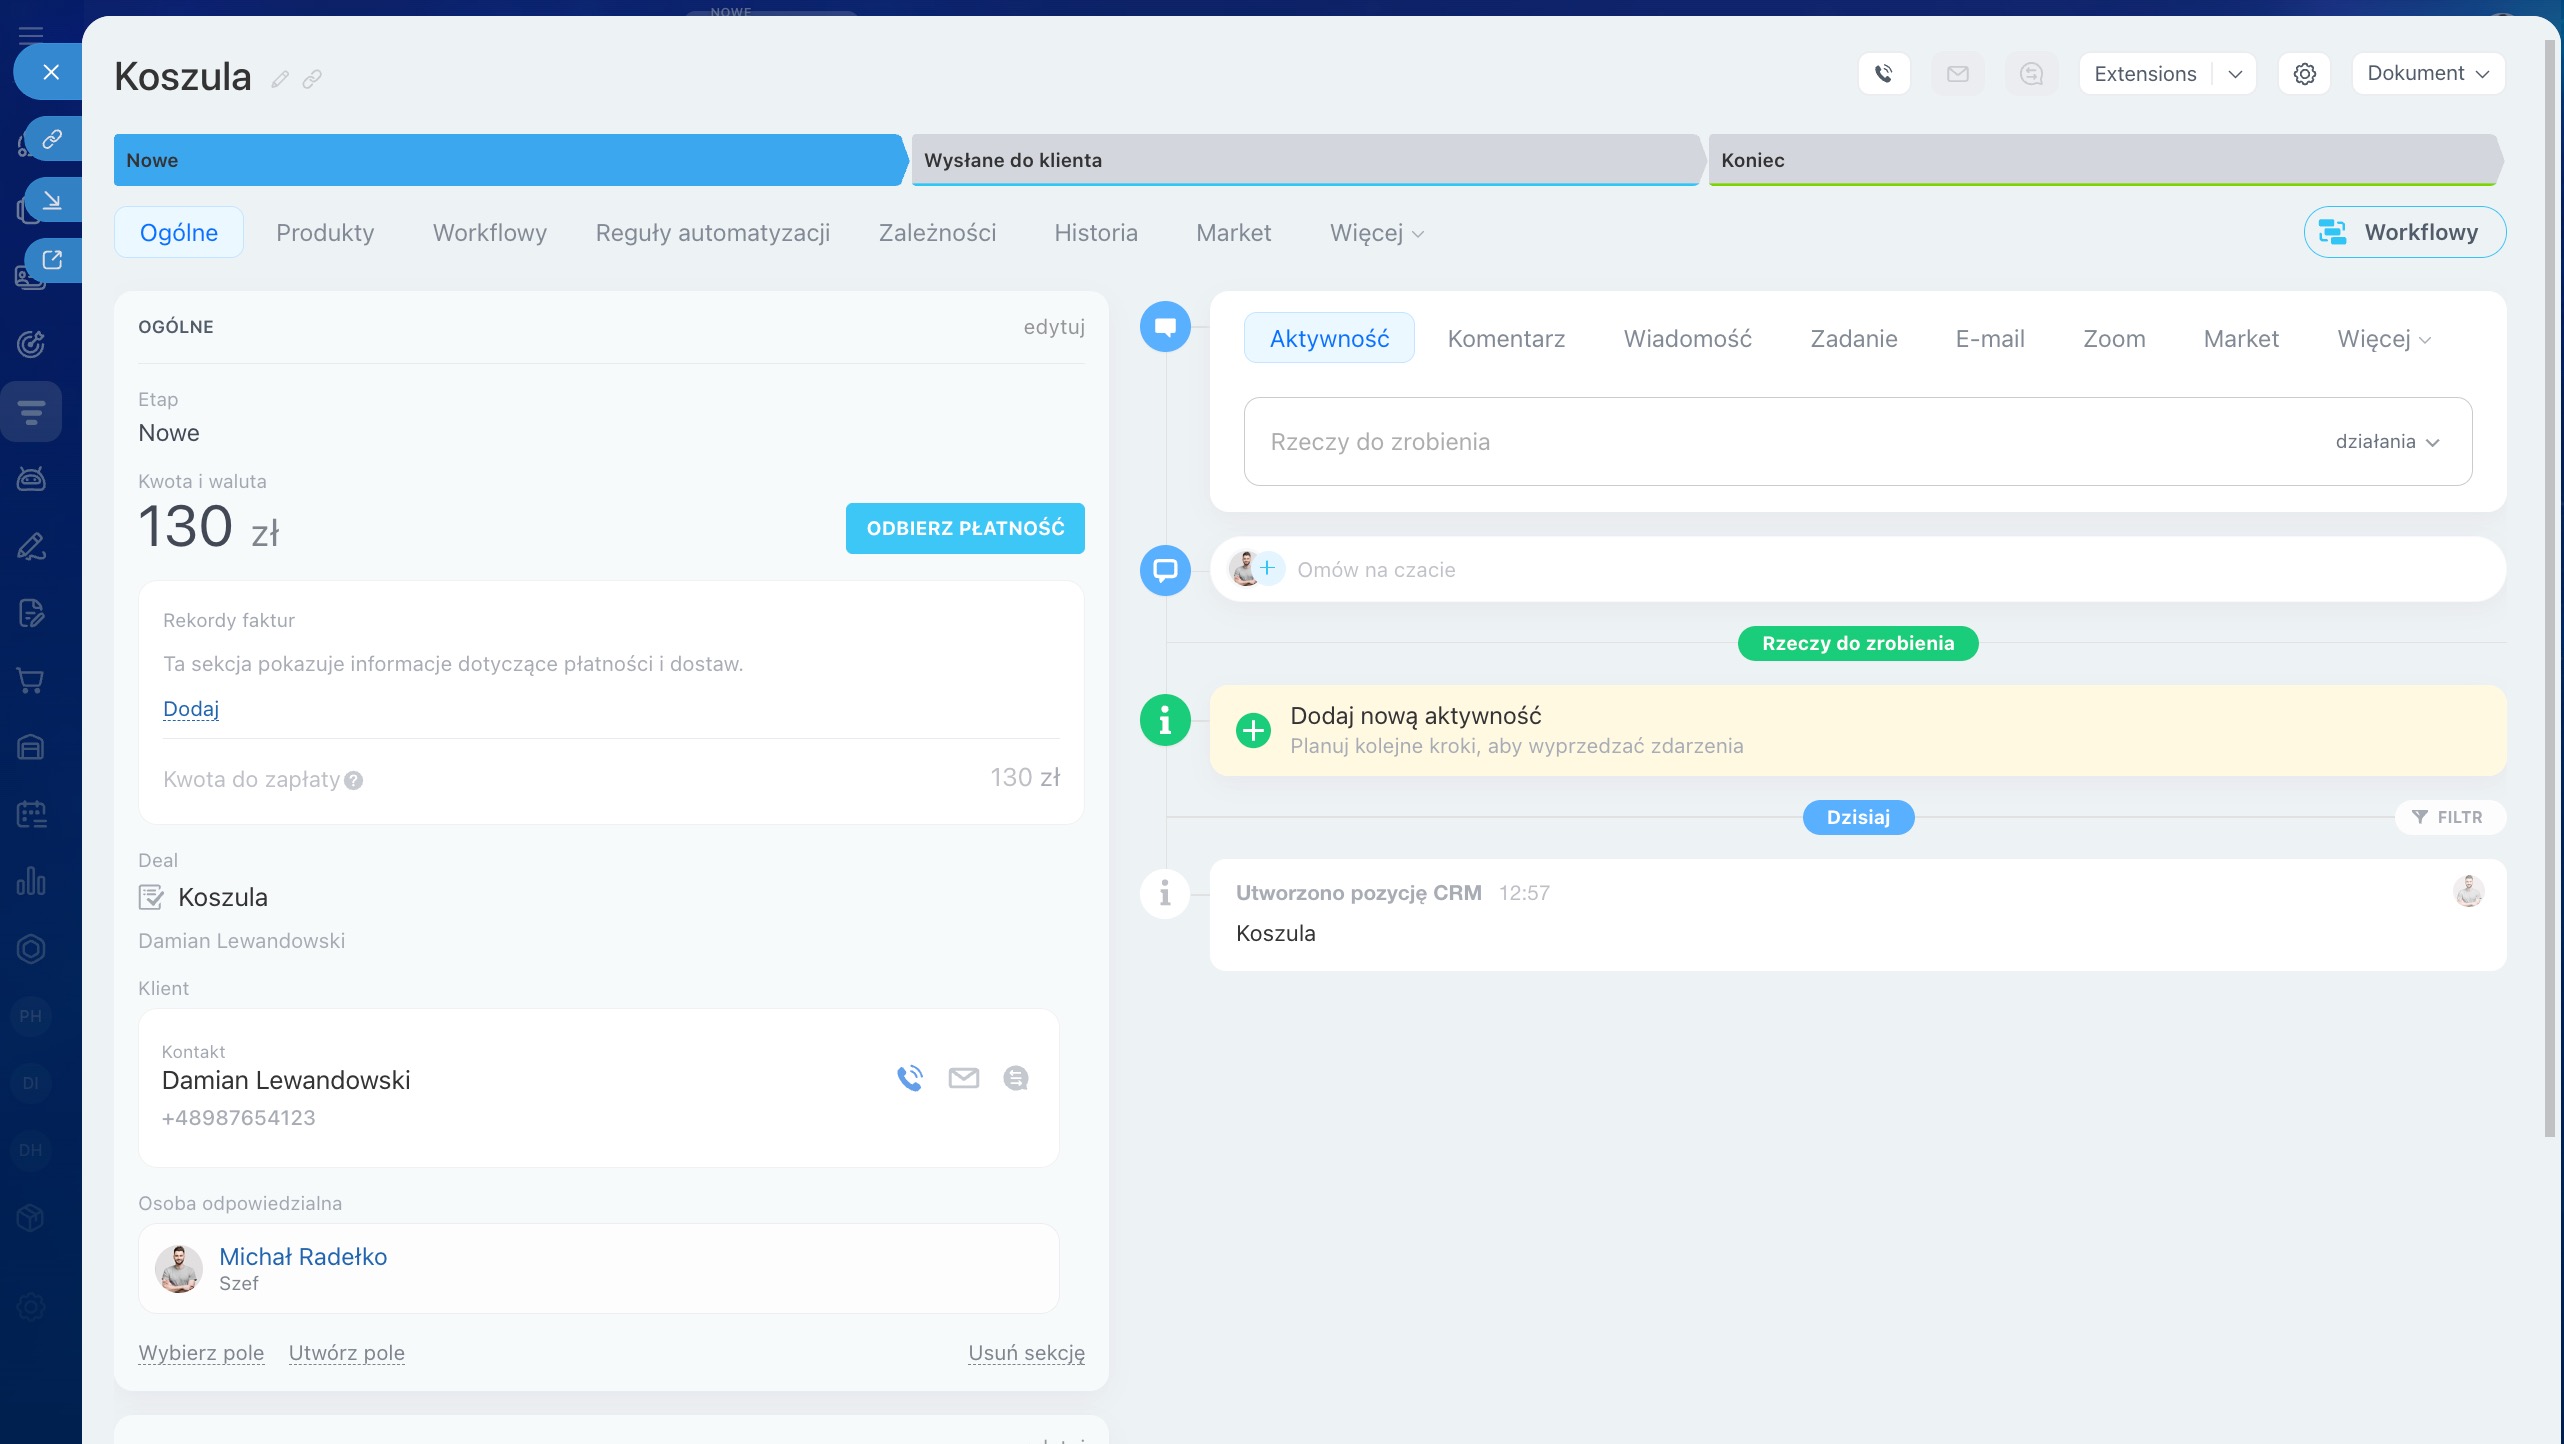This screenshot has width=2564, height=1444.
Task: Call Damian Lewandowski via phone icon
Action: [x=909, y=1078]
